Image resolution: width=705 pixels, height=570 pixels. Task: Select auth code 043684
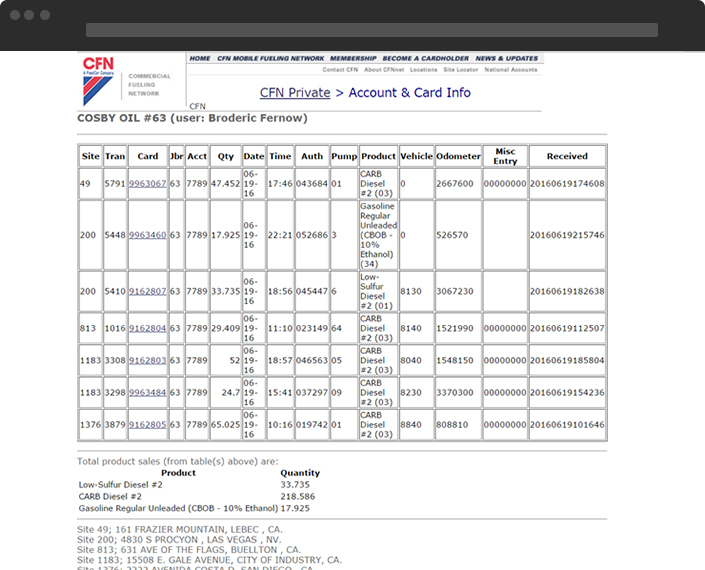(312, 183)
